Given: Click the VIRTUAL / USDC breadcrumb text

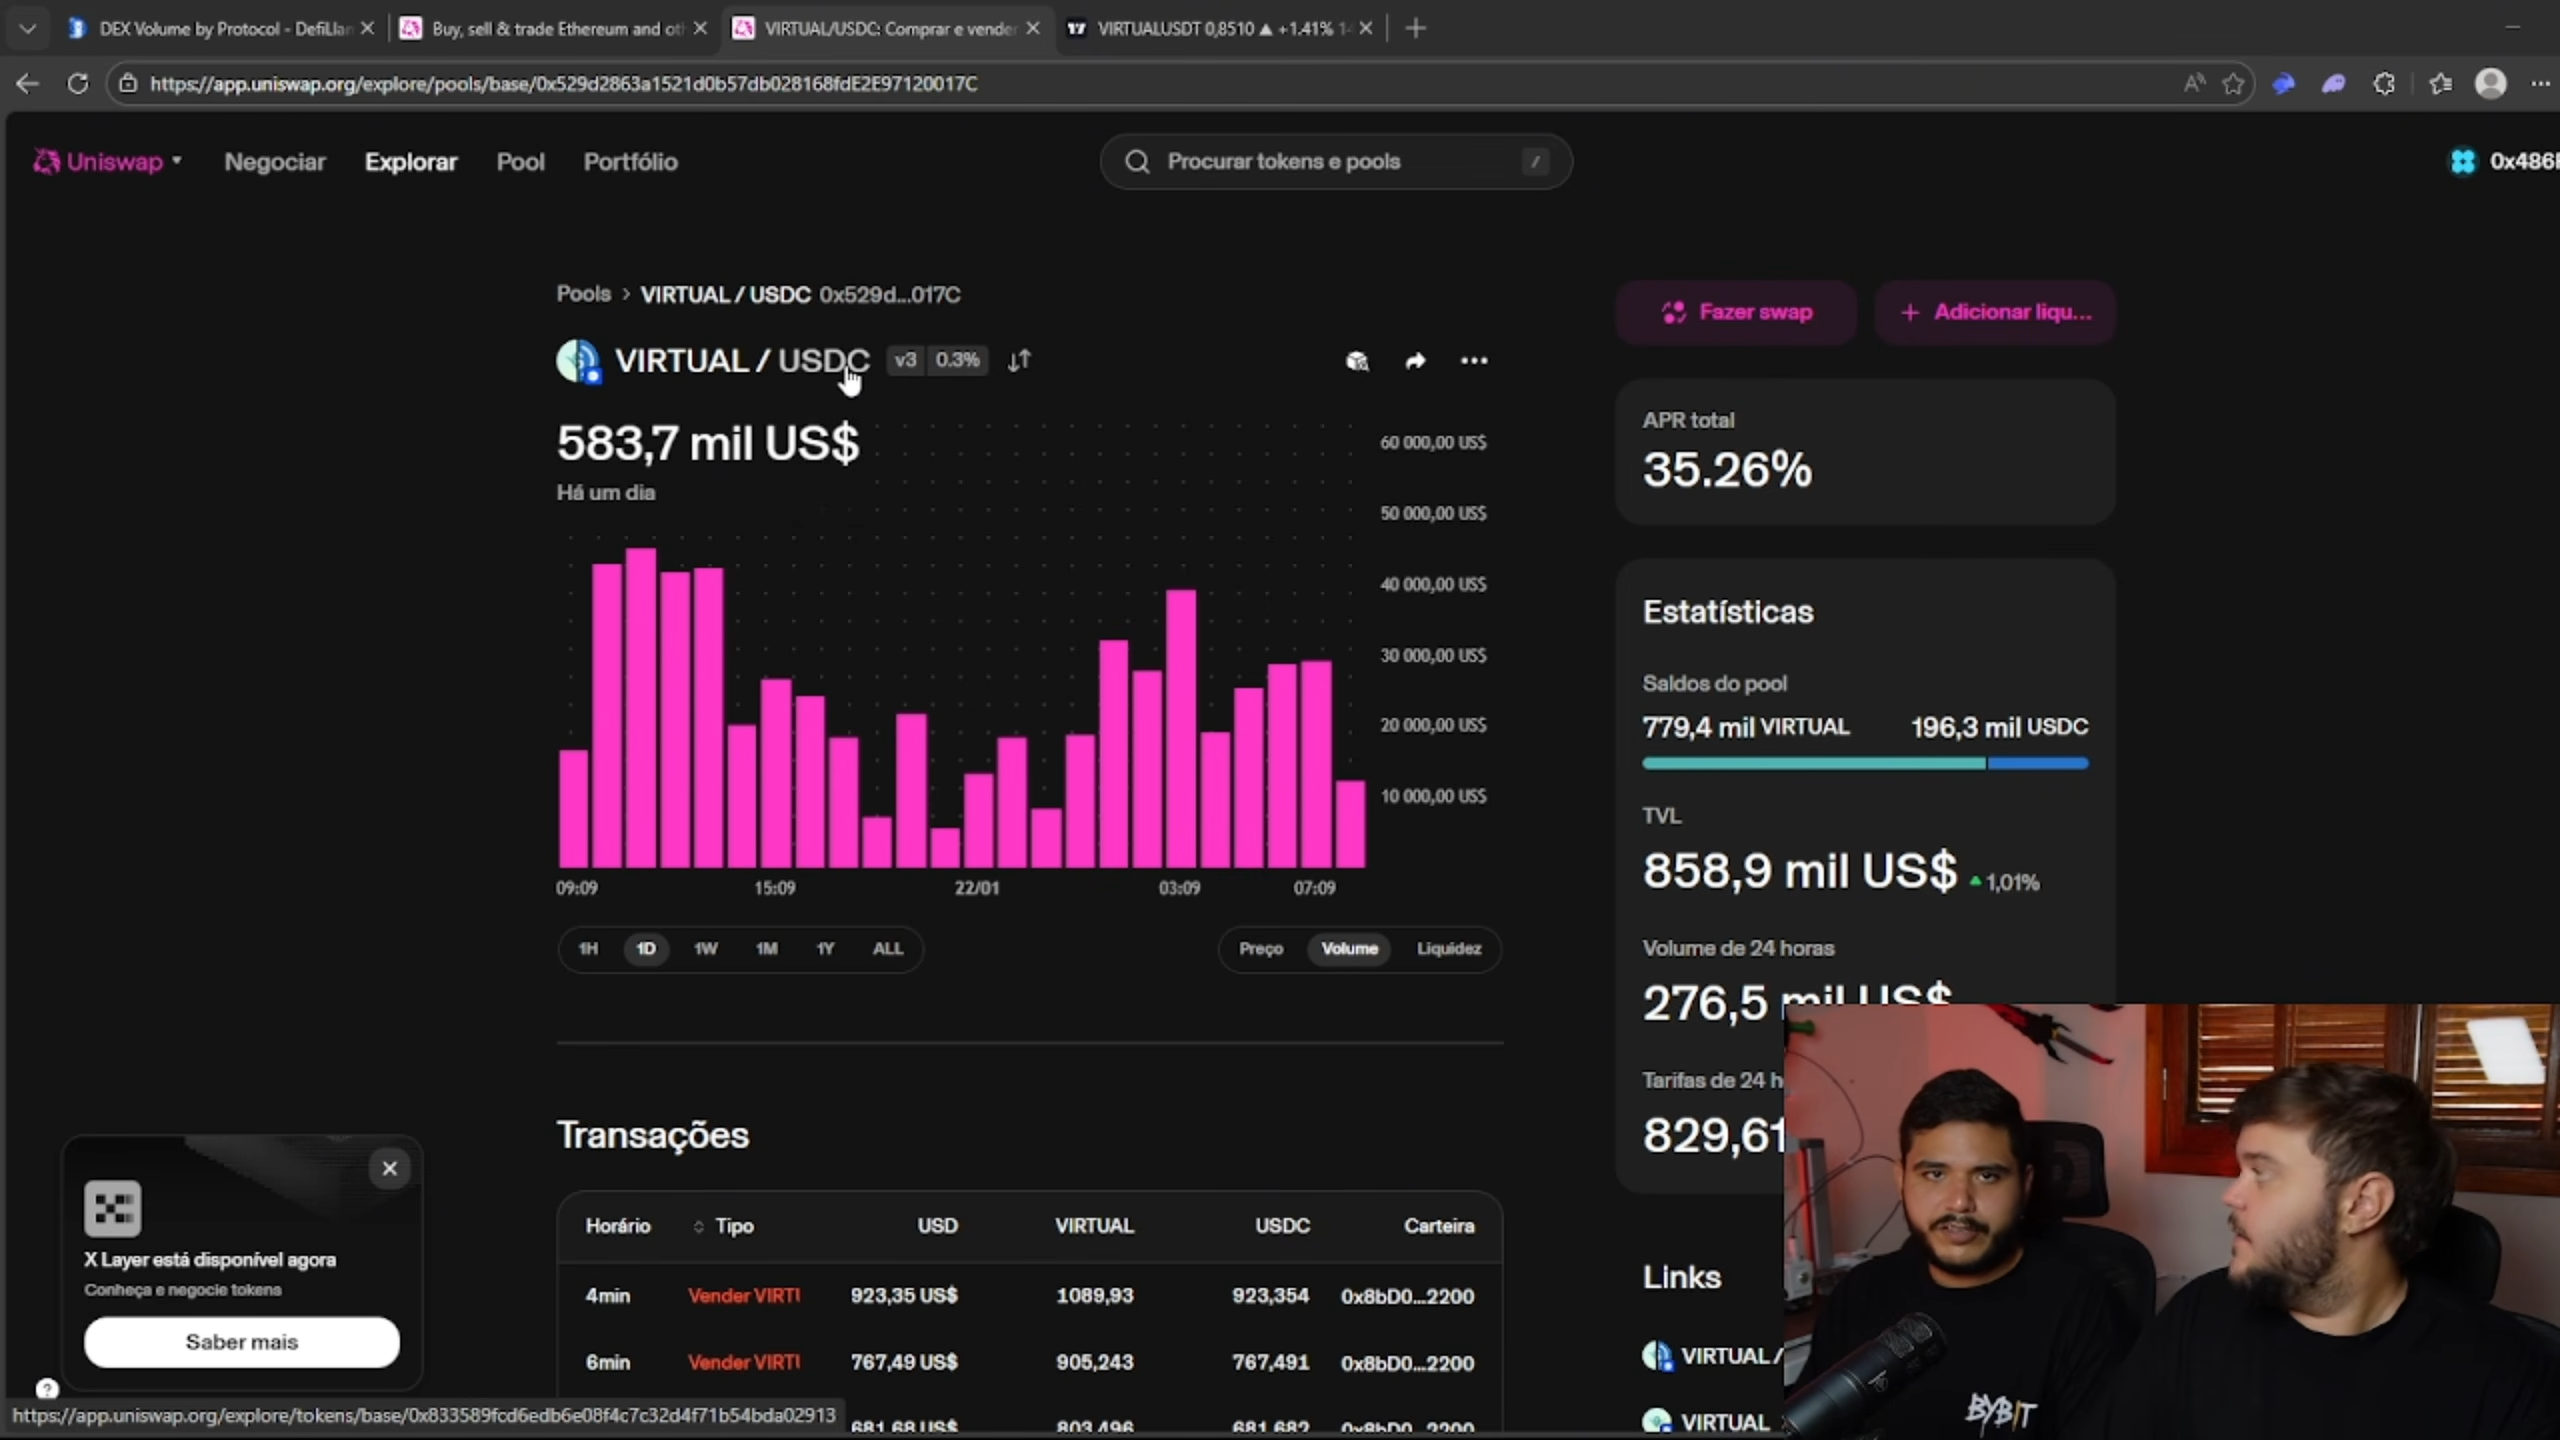Looking at the screenshot, I should 725,295.
